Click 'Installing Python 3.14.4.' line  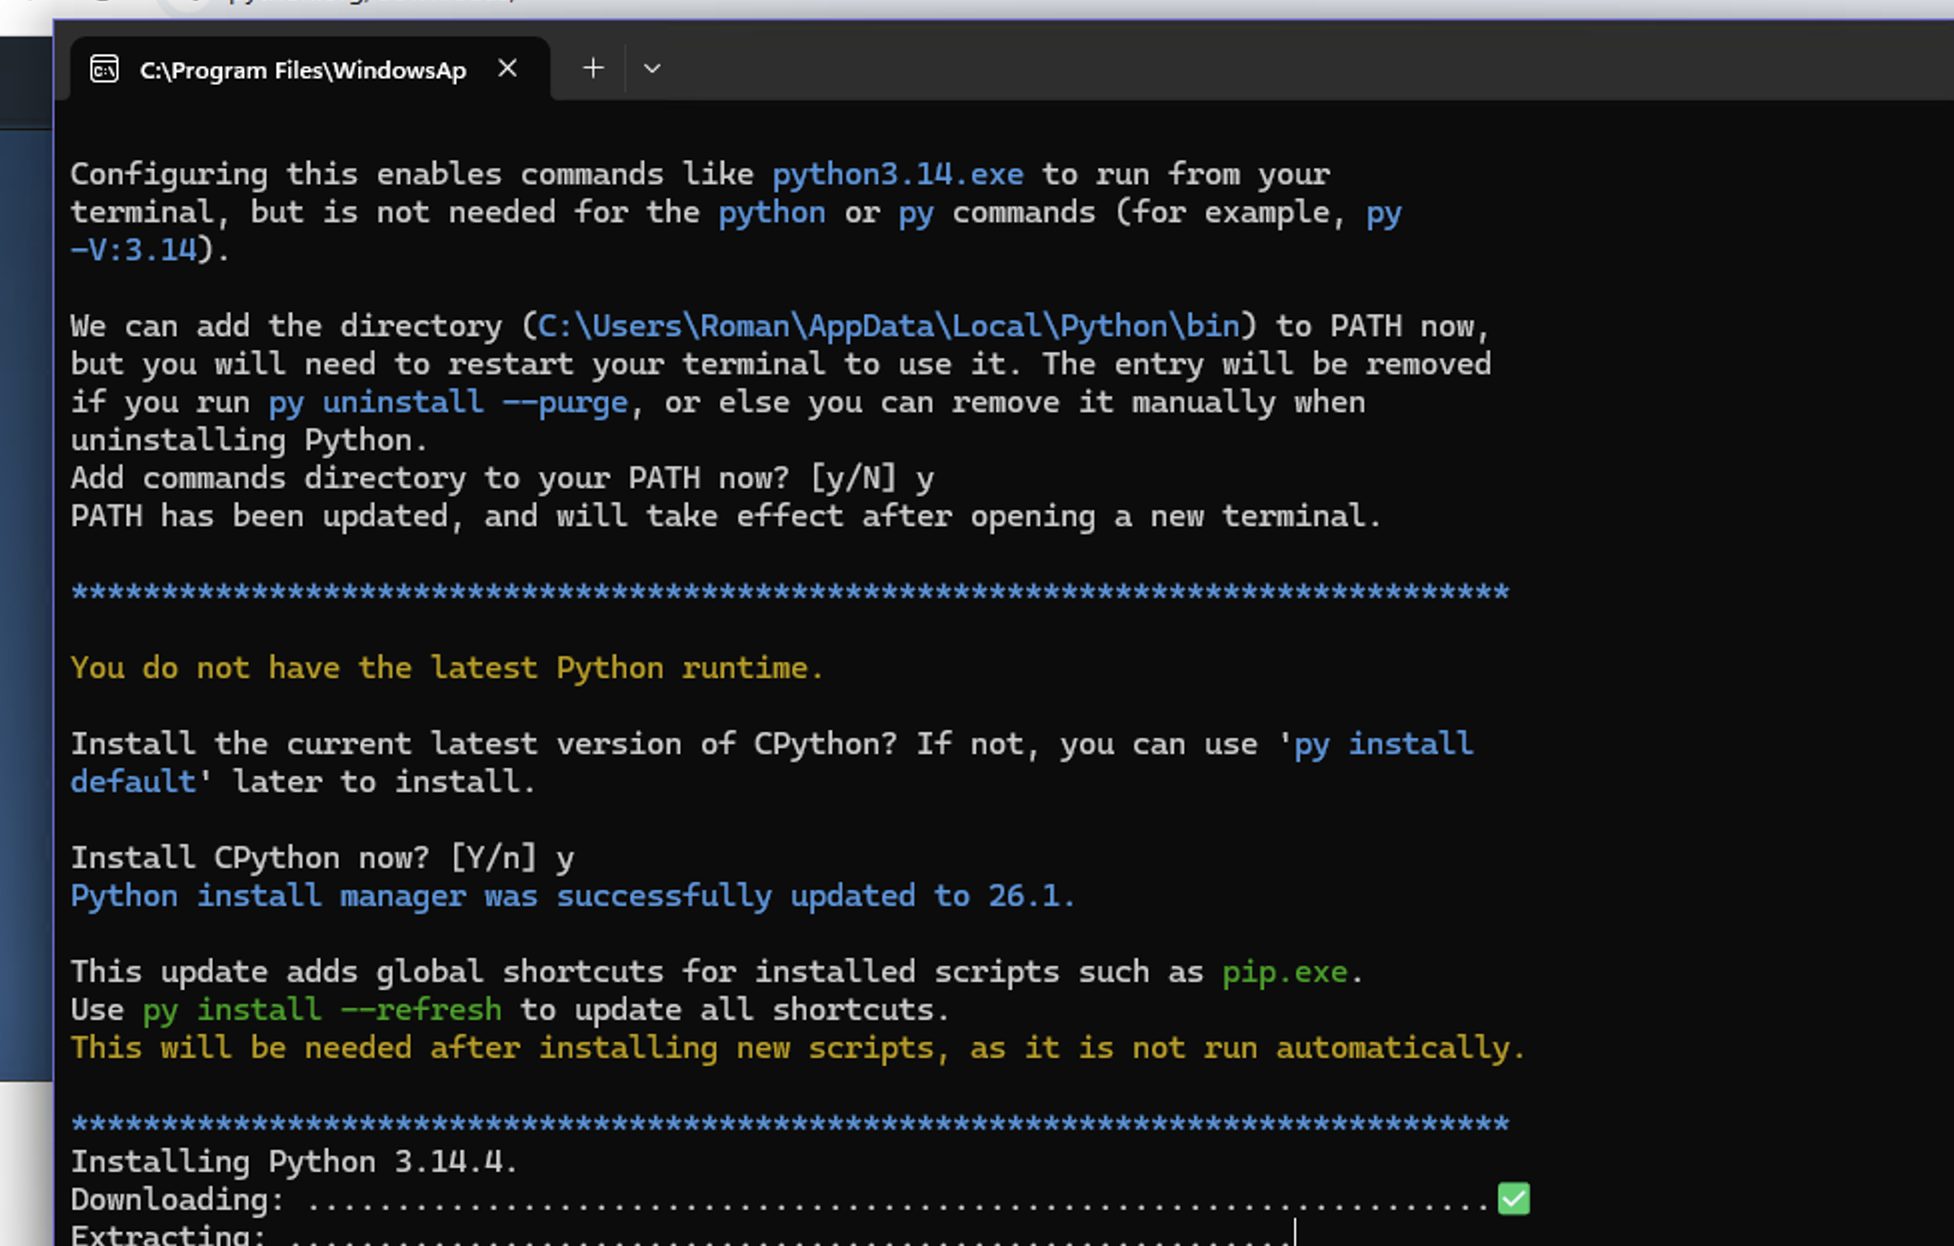(x=294, y=1162)
